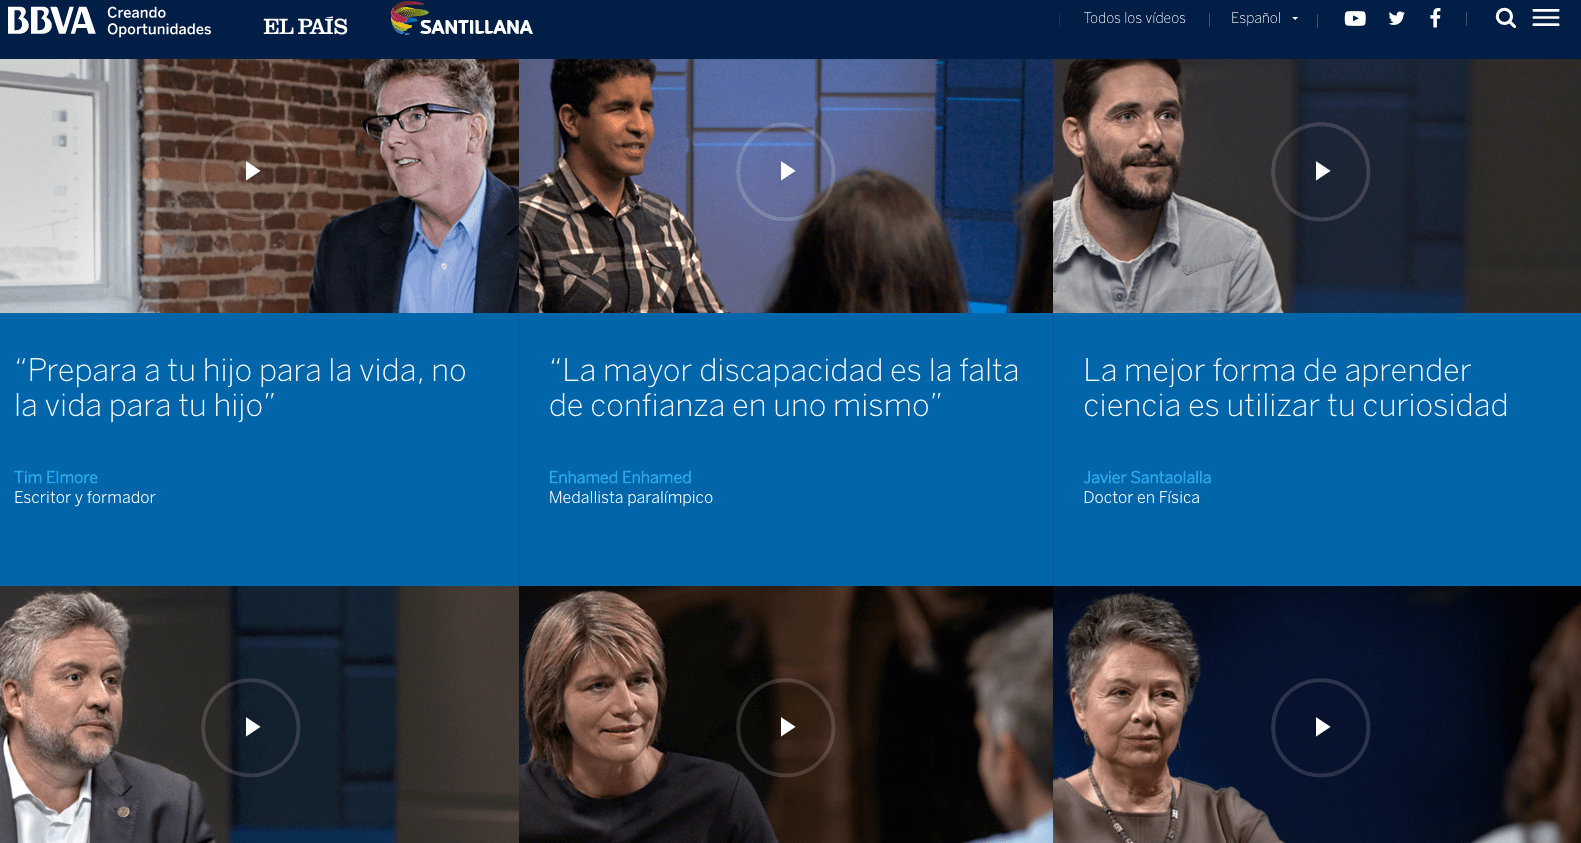Open the hamburger menu icon
Screen dimensions: 1581x843
click(x=1546, y=18)
